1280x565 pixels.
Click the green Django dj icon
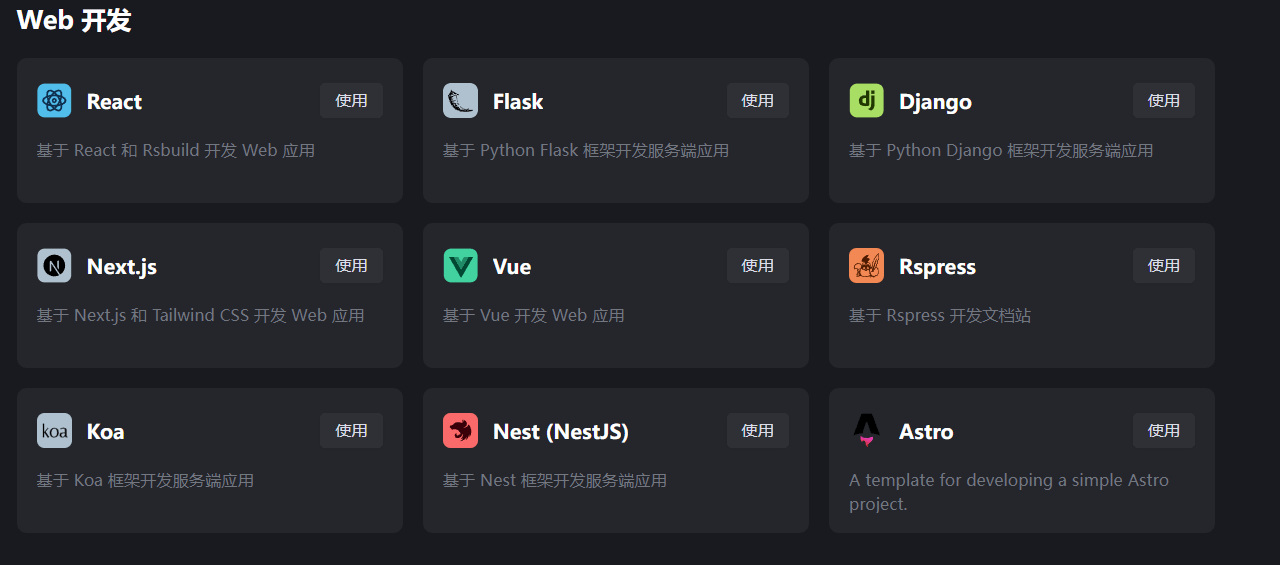[866, 101]
